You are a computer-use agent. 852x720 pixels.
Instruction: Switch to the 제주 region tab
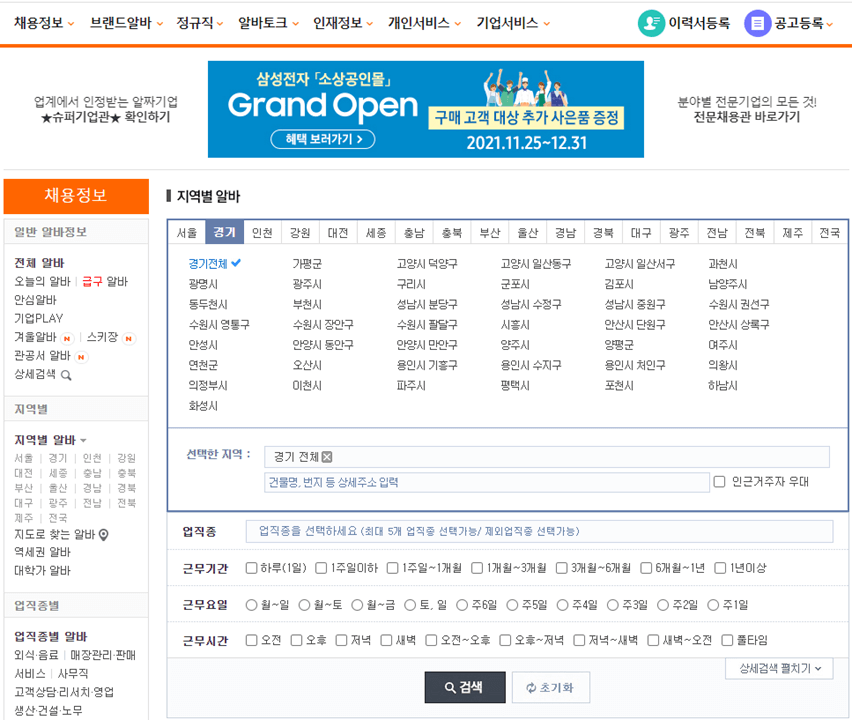792,233
